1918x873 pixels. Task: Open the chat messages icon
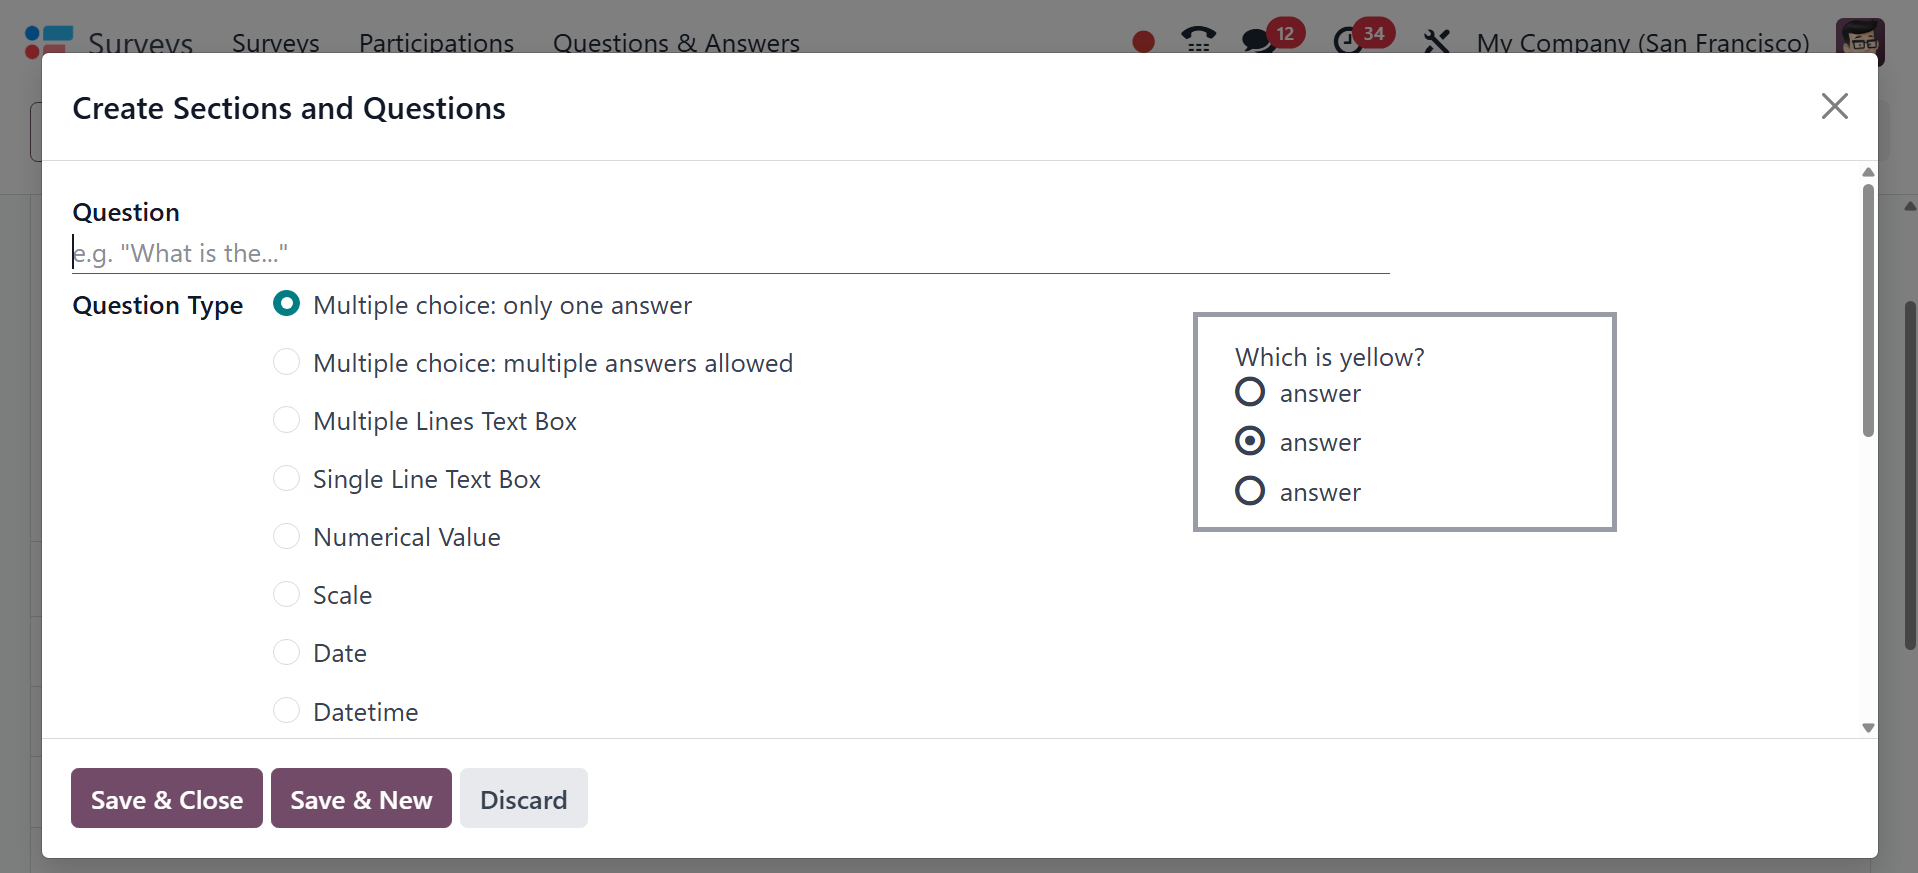coord(1258,41)
